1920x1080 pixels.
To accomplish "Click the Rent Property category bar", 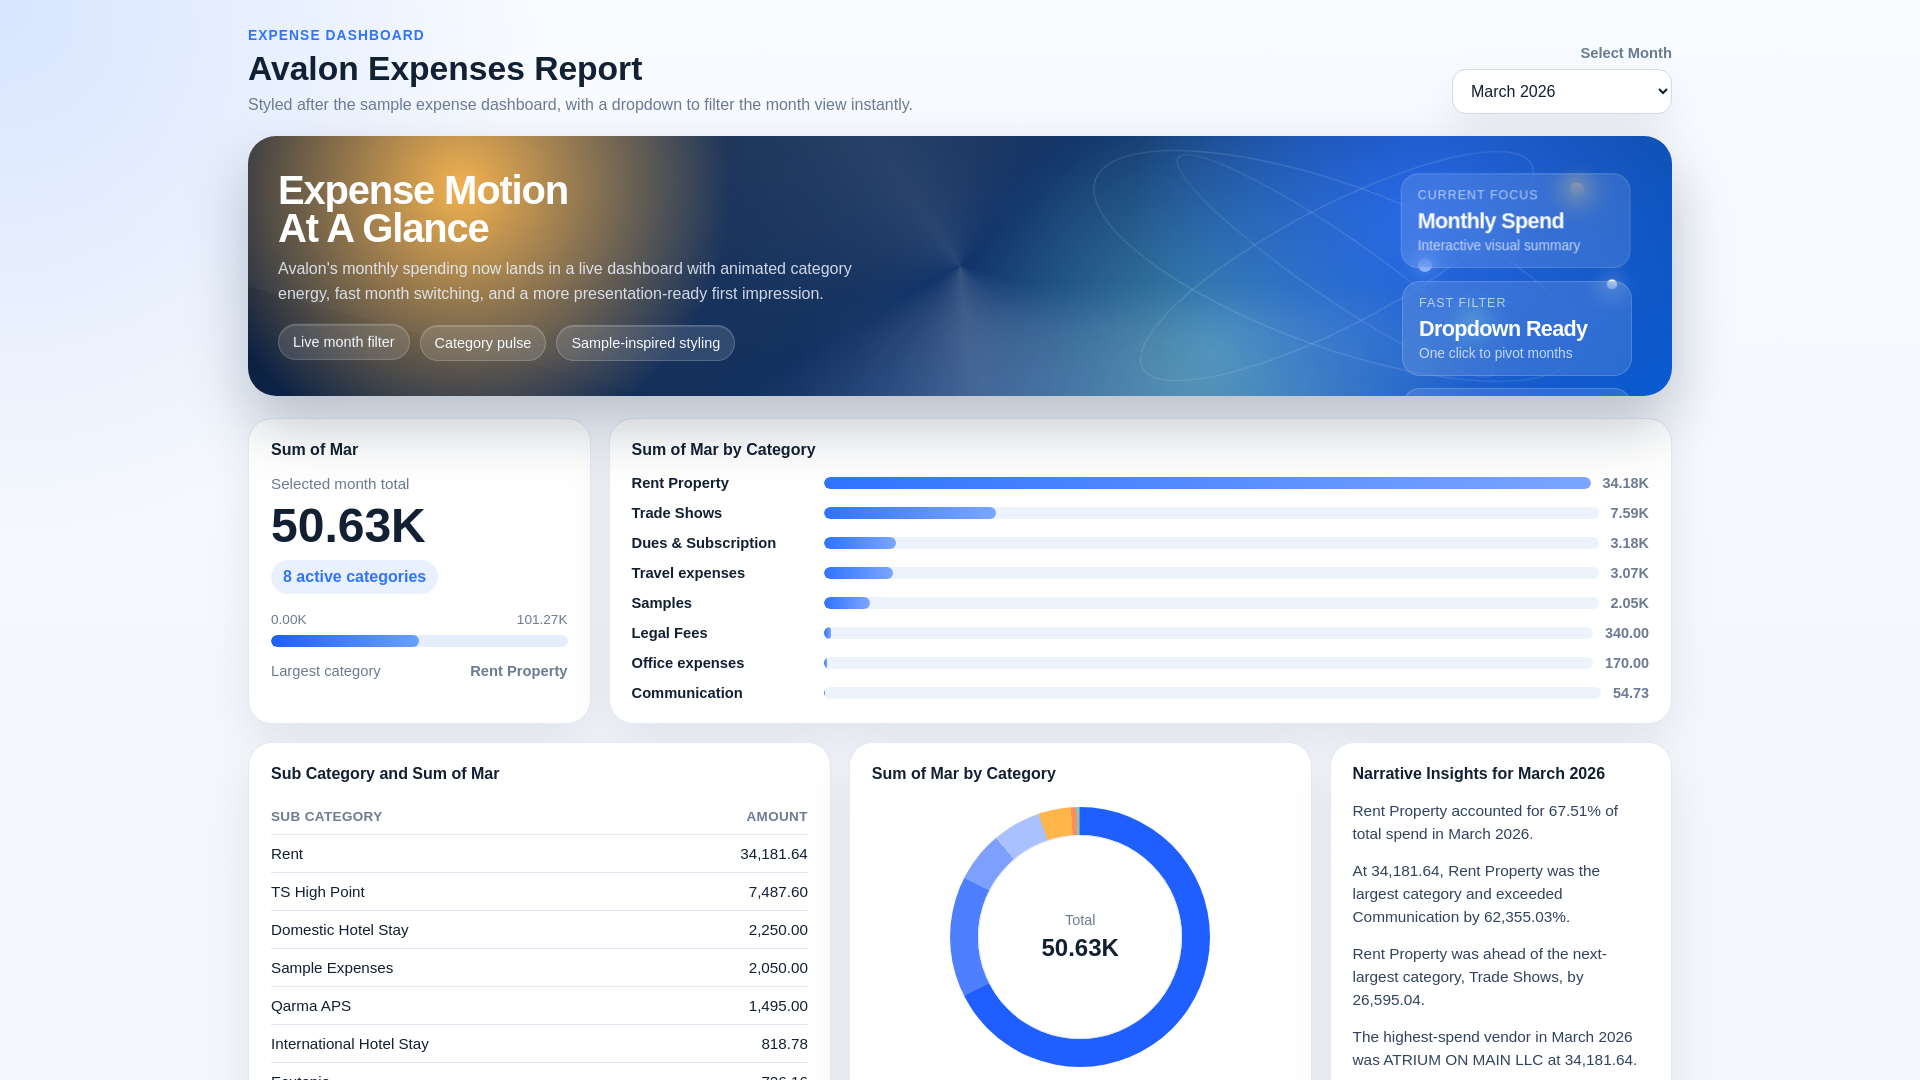I will pos(1205,483).
